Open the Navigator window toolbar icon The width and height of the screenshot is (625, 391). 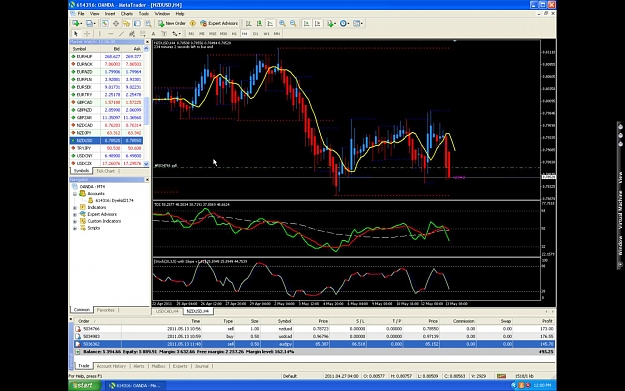126,24
